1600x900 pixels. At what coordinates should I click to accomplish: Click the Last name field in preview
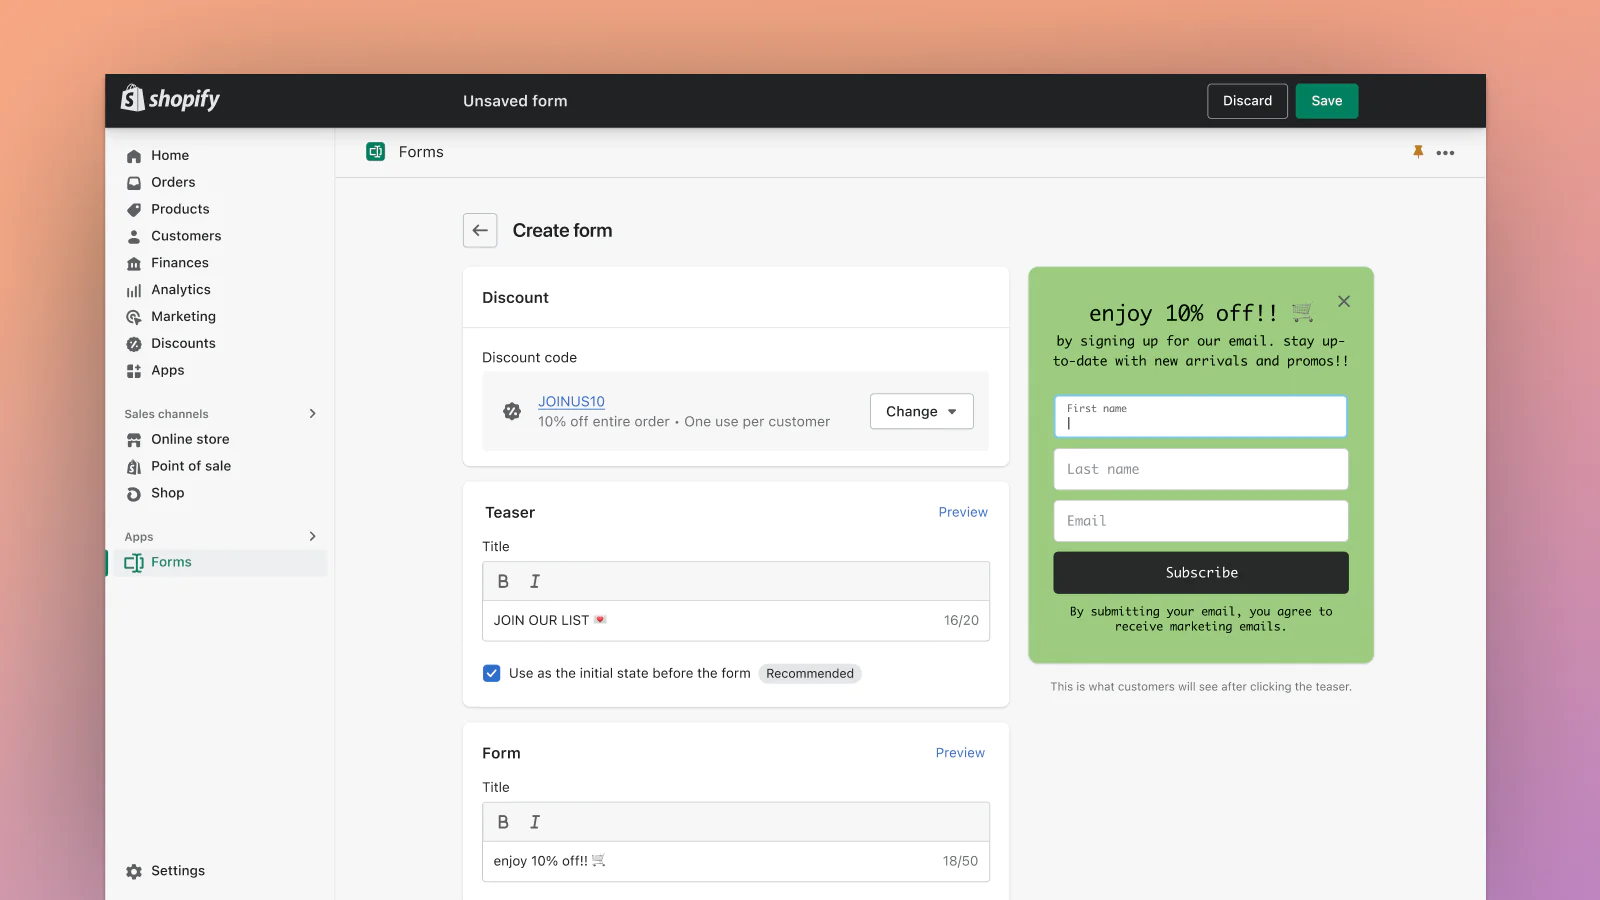pyautogui.click(x=1201, y=469)
